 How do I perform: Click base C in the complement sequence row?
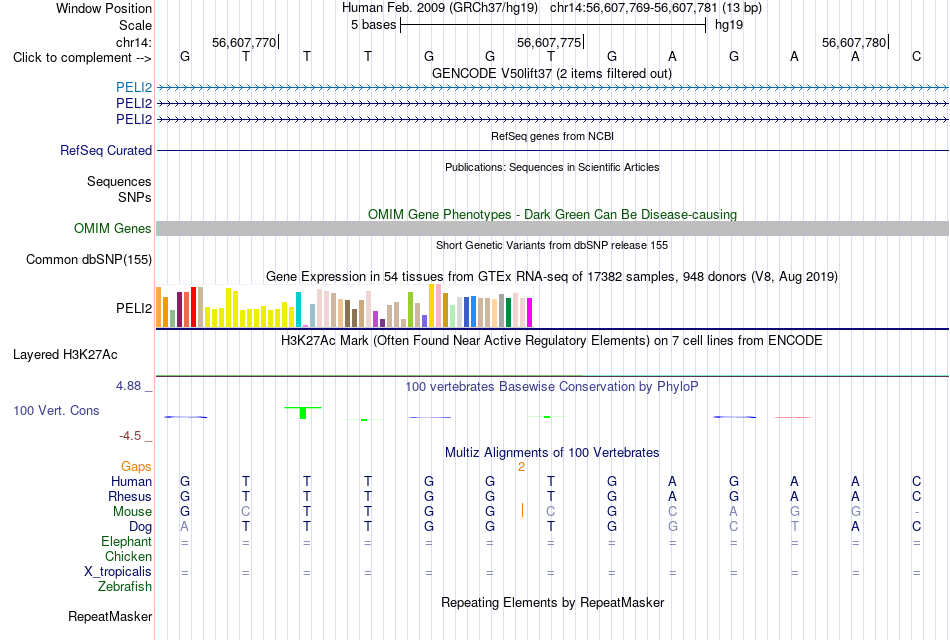[916, 56]
